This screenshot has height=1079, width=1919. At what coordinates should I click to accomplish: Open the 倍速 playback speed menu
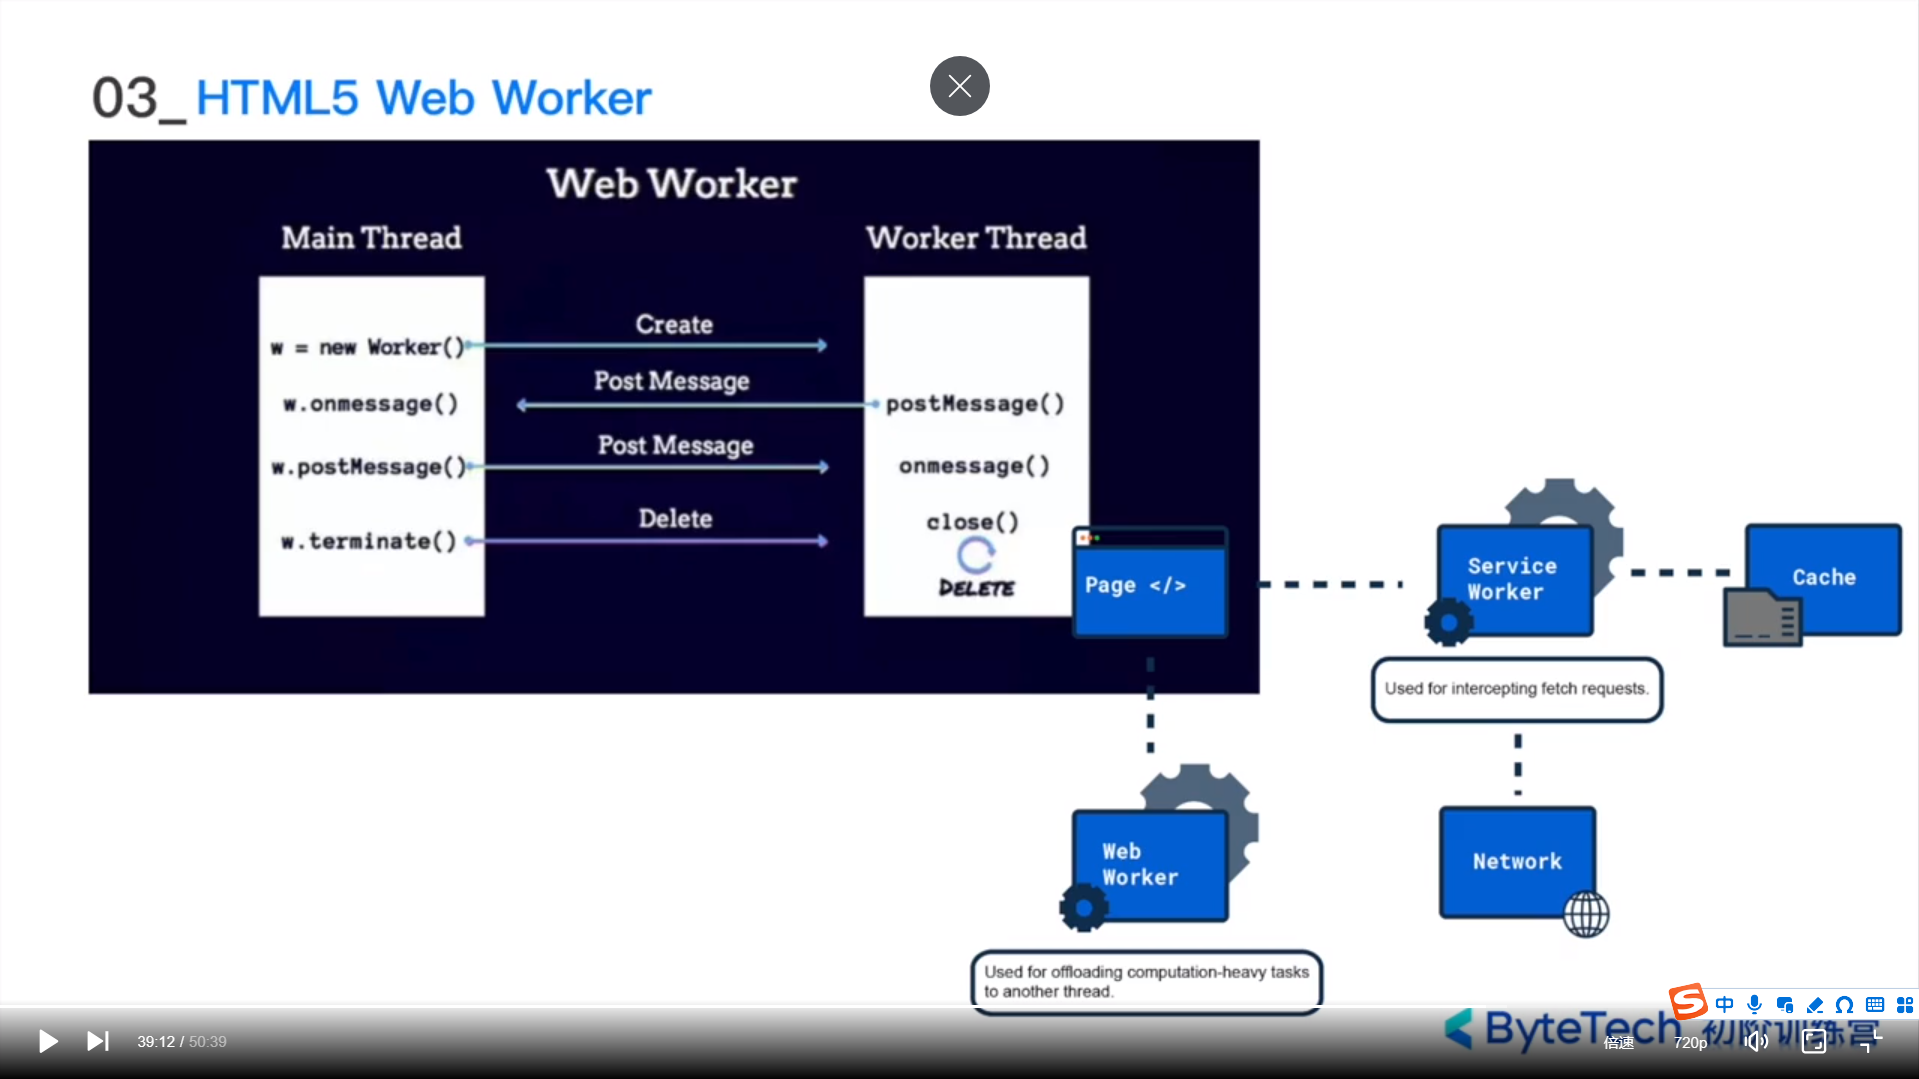(1619, 1042)
